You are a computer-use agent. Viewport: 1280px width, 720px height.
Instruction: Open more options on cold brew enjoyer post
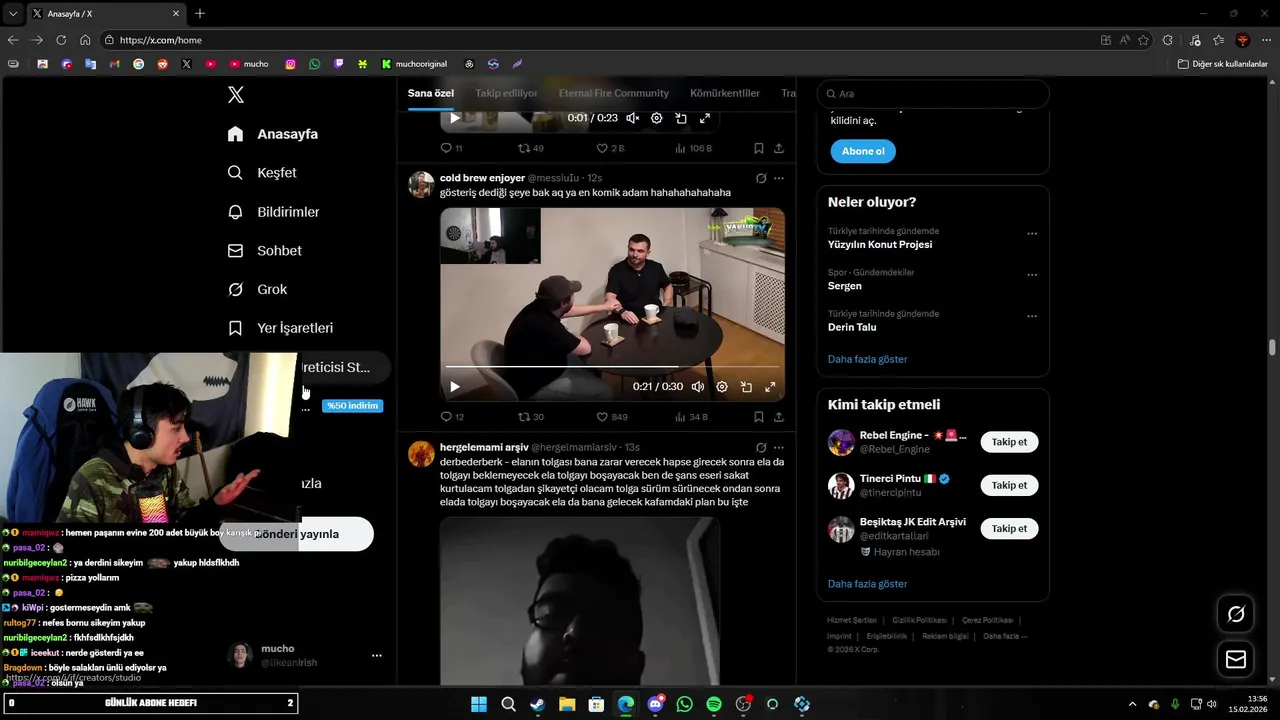pyautogui.click(x=779, y=178)
